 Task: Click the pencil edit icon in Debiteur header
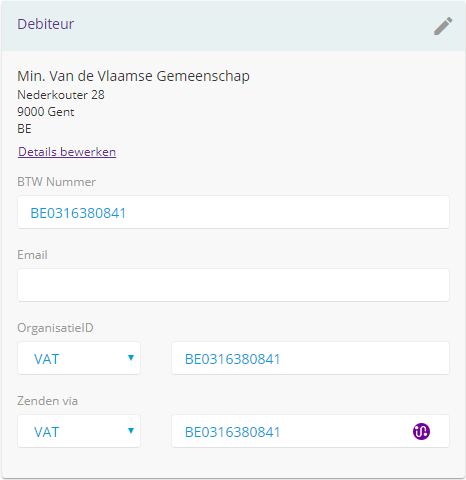click(443, 26)
